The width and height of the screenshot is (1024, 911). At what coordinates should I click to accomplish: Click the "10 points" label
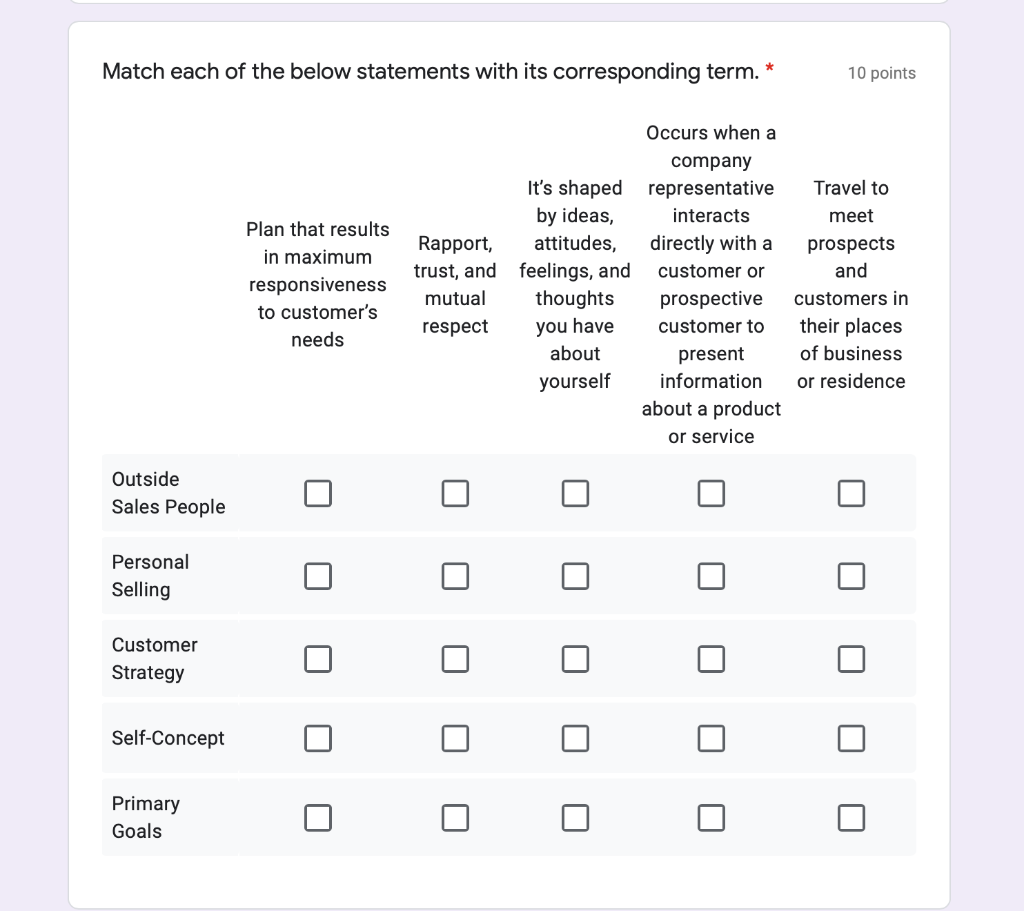(x=881, y=72)
